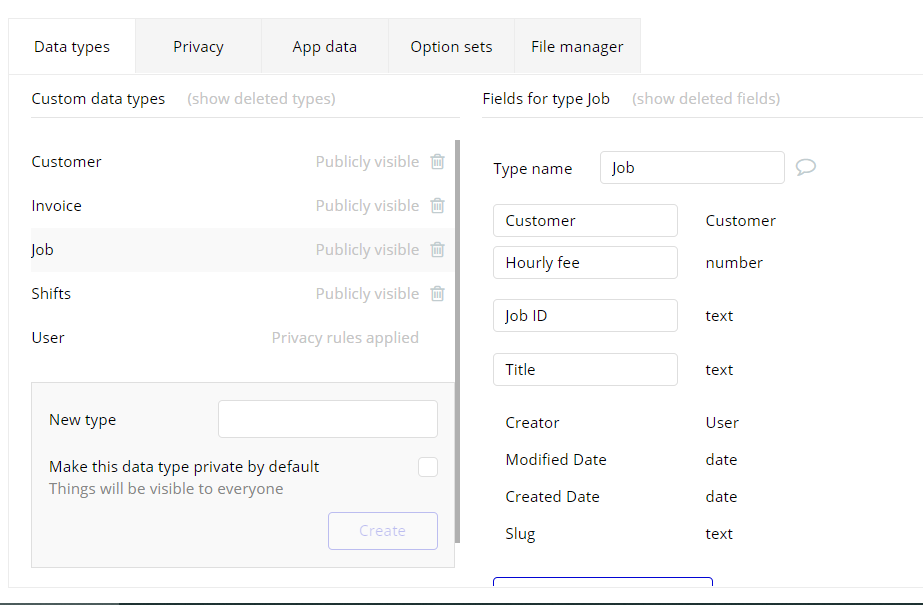
Task: Click show deleted fields link
Action: click(706, 99)
